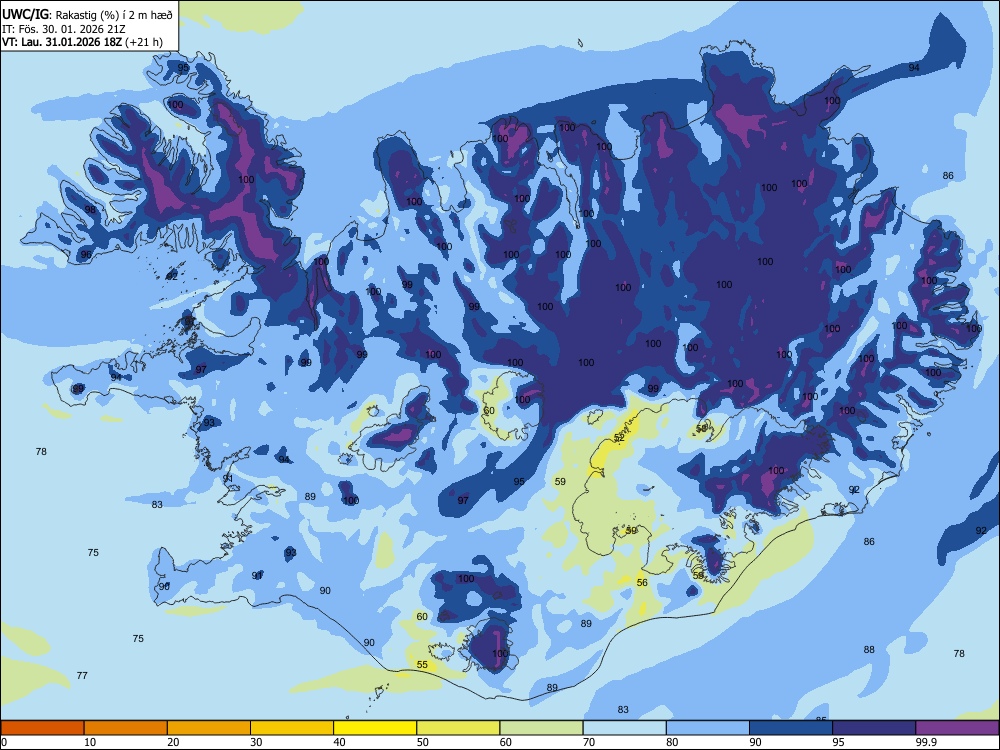Click the 20–30 amber legend swatch
Viewport: 1000px width, 750px height.
[x=209, y=728]
